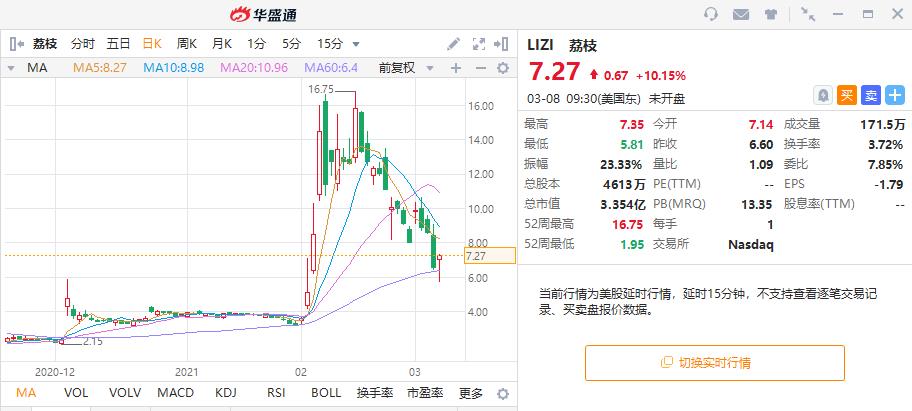912x411 pixels.
Task: Expand more time periods dropdown arrow
Action: point(356,44)
